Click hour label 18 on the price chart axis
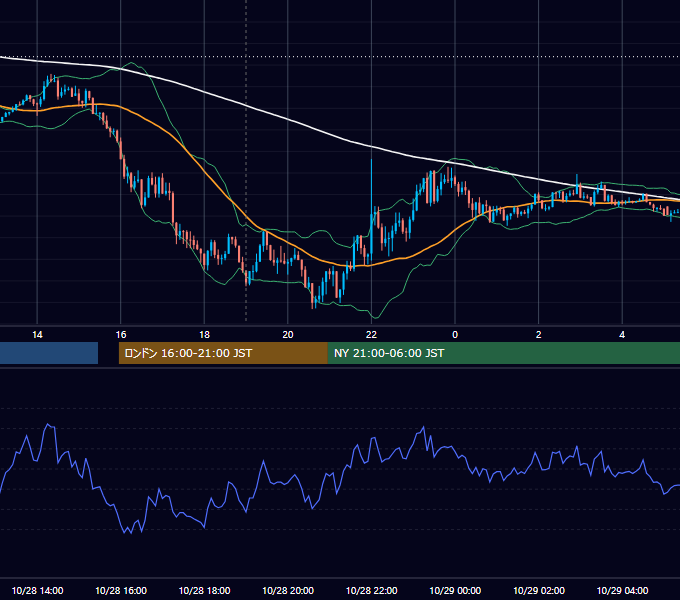The image size is (680, 600). click(x=204, y=335)
